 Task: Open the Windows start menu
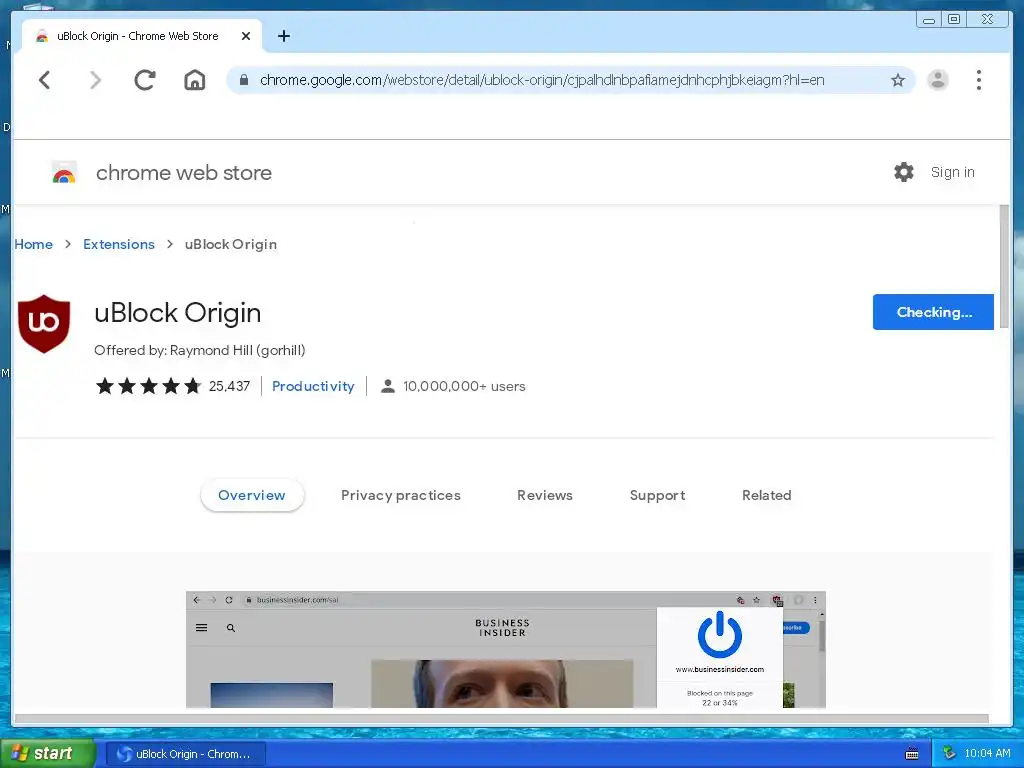[47, 754]
